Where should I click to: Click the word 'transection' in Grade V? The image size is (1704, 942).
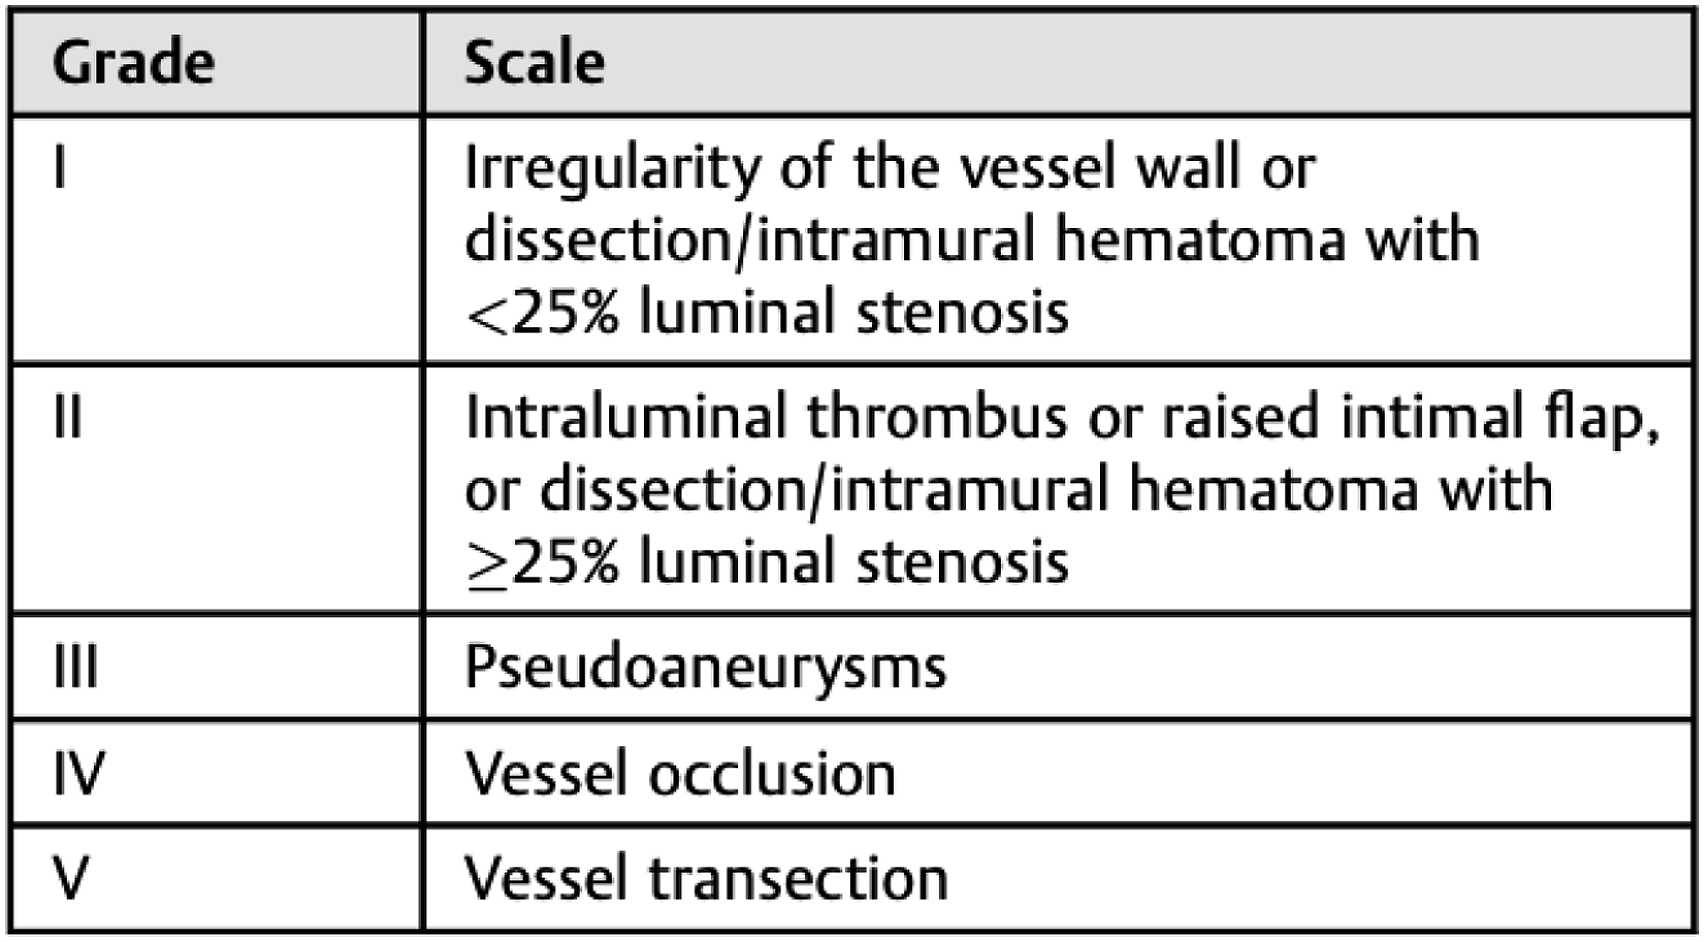pos(799,880)
